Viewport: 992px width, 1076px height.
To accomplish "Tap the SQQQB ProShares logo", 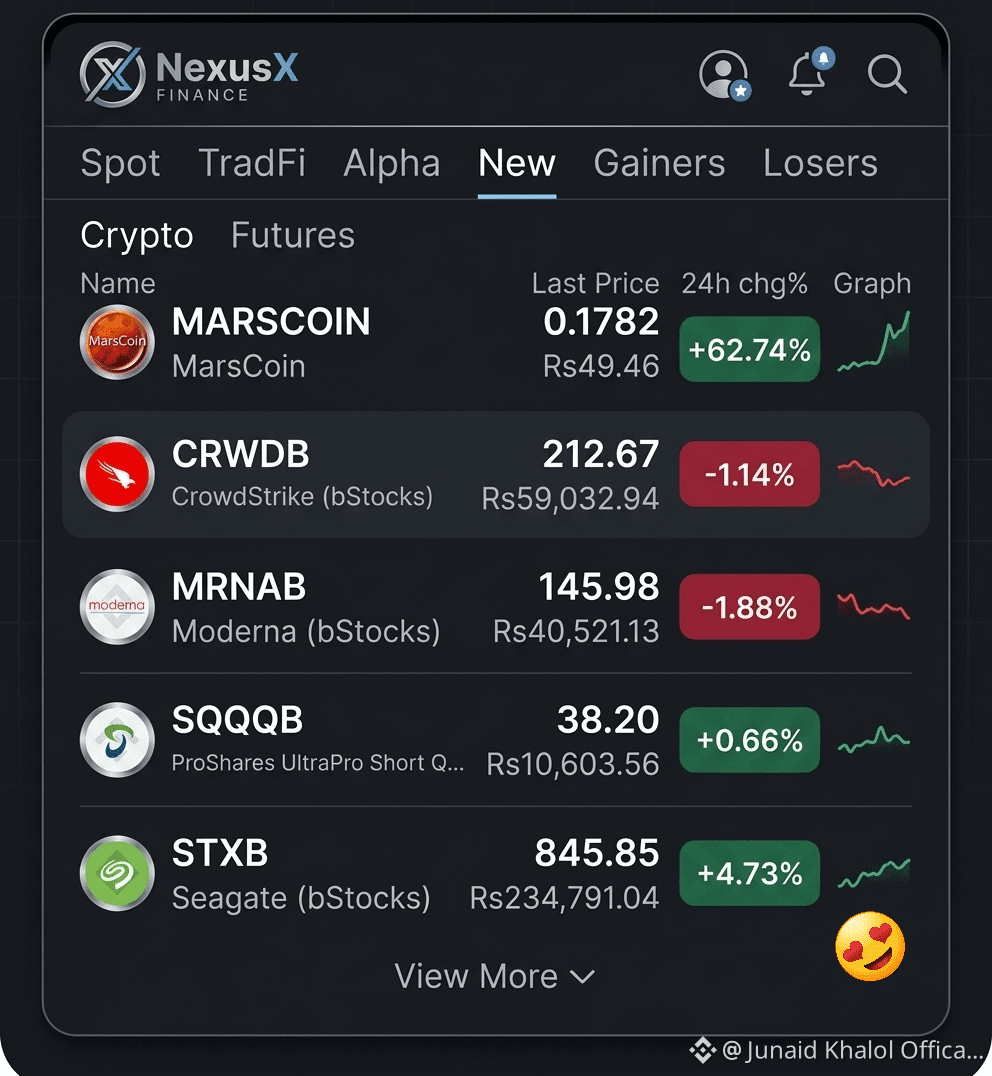I will tap(117, 740).
